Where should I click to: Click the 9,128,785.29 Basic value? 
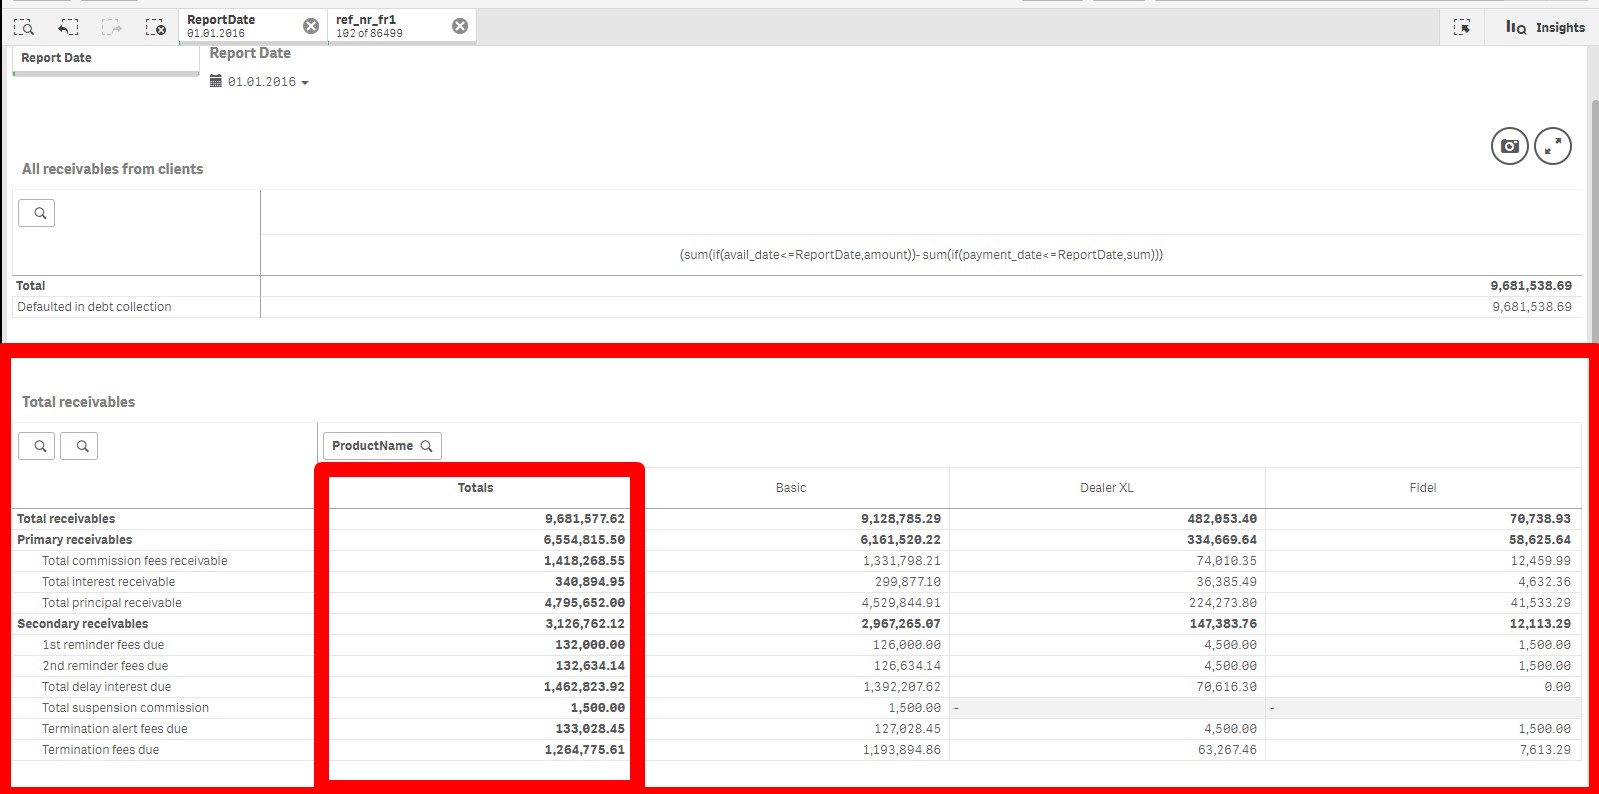click(900, 519)
